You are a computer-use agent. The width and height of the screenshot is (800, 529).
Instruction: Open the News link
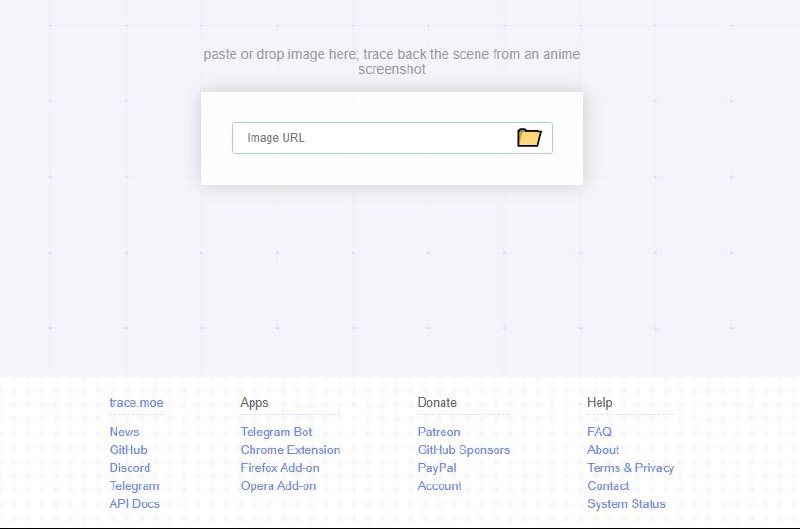pos(125,432)
